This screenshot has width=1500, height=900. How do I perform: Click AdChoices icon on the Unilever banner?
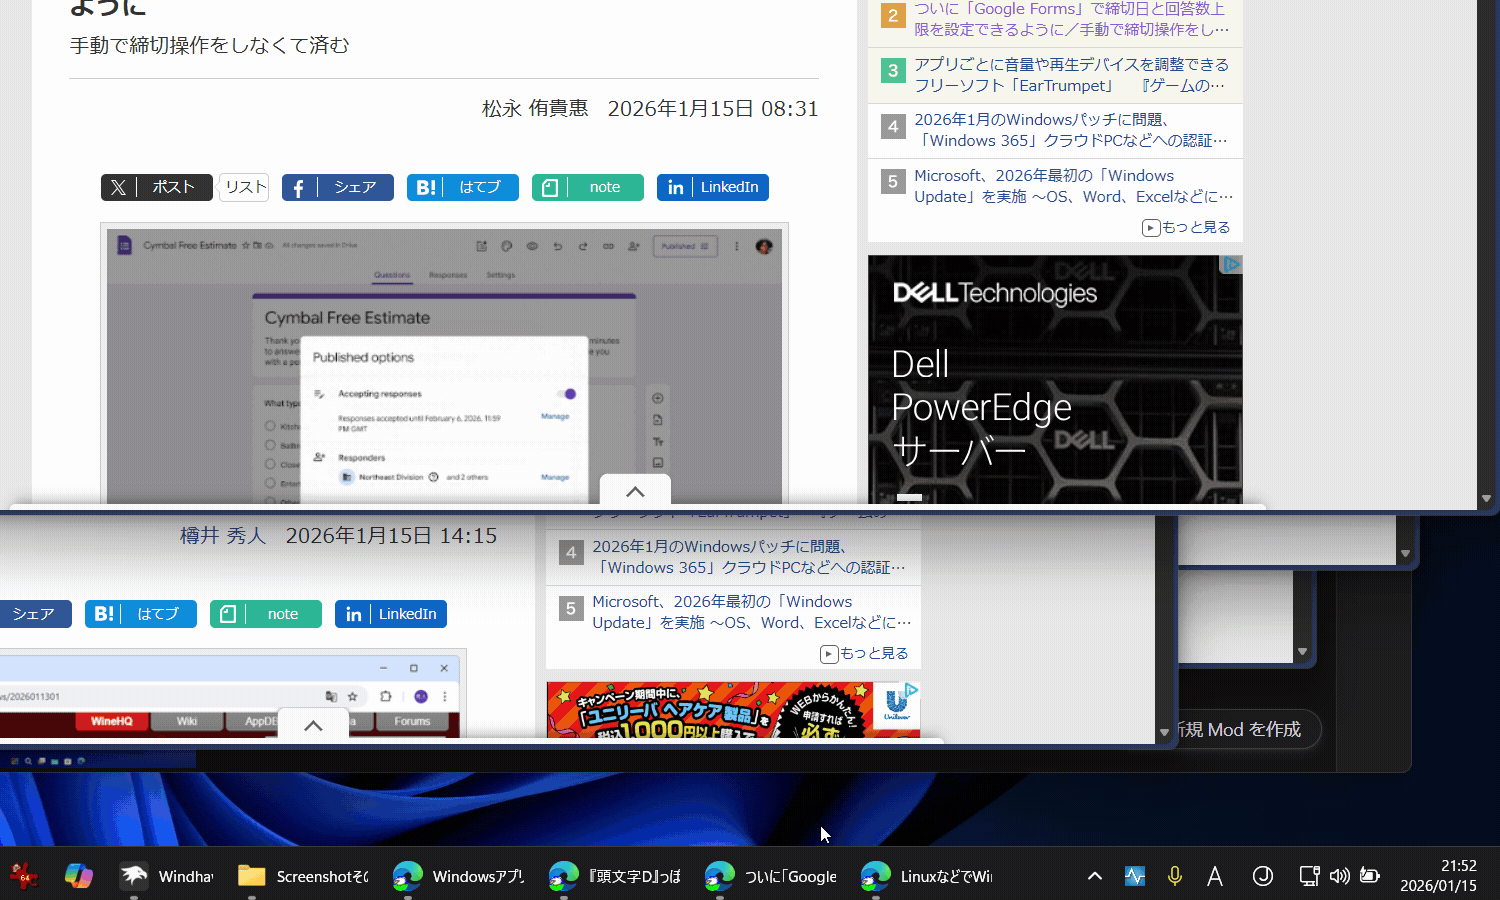pyautogui.click(x=911, y=690)
